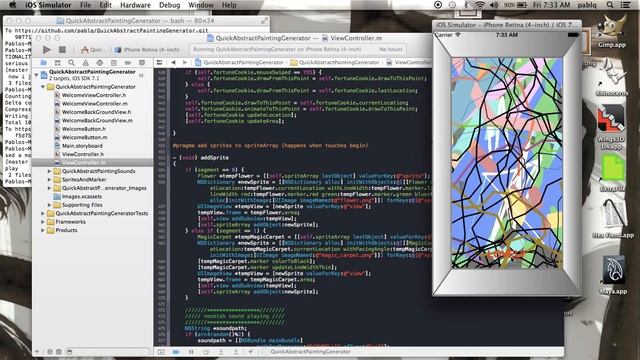Click the Xcode Stop button
This screenshot has width=640, height=360.
pos(62,49)
